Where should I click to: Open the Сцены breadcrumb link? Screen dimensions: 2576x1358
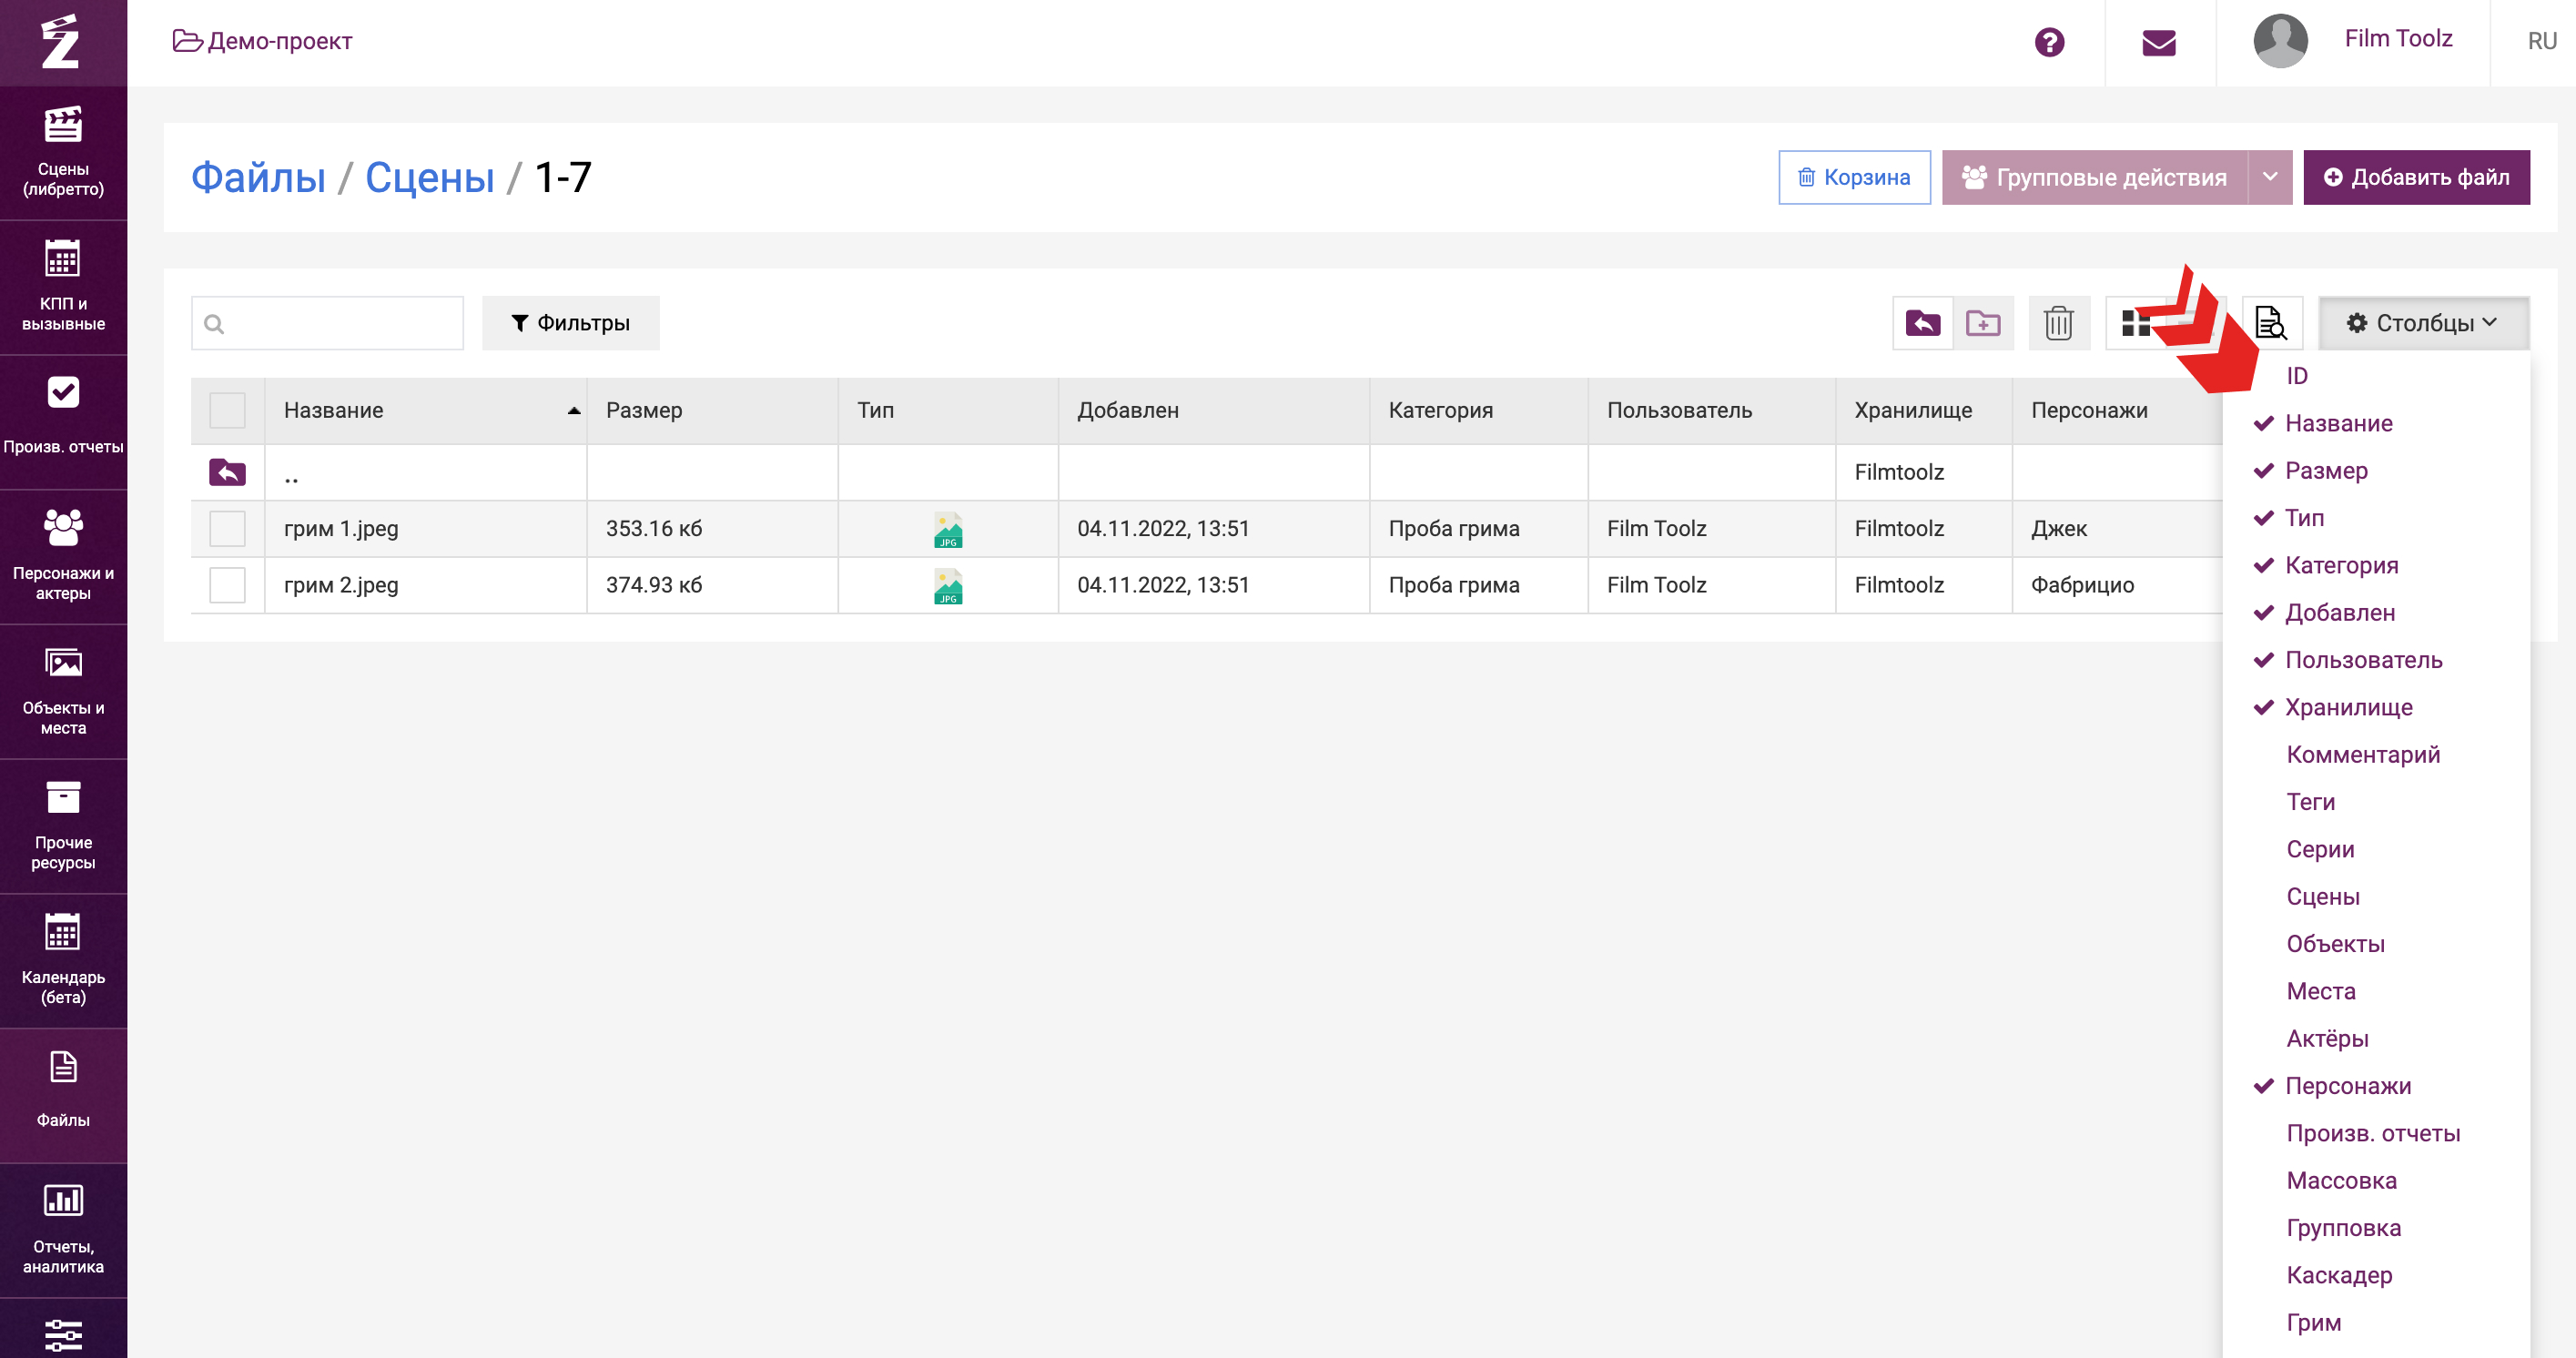coord(429,177)
